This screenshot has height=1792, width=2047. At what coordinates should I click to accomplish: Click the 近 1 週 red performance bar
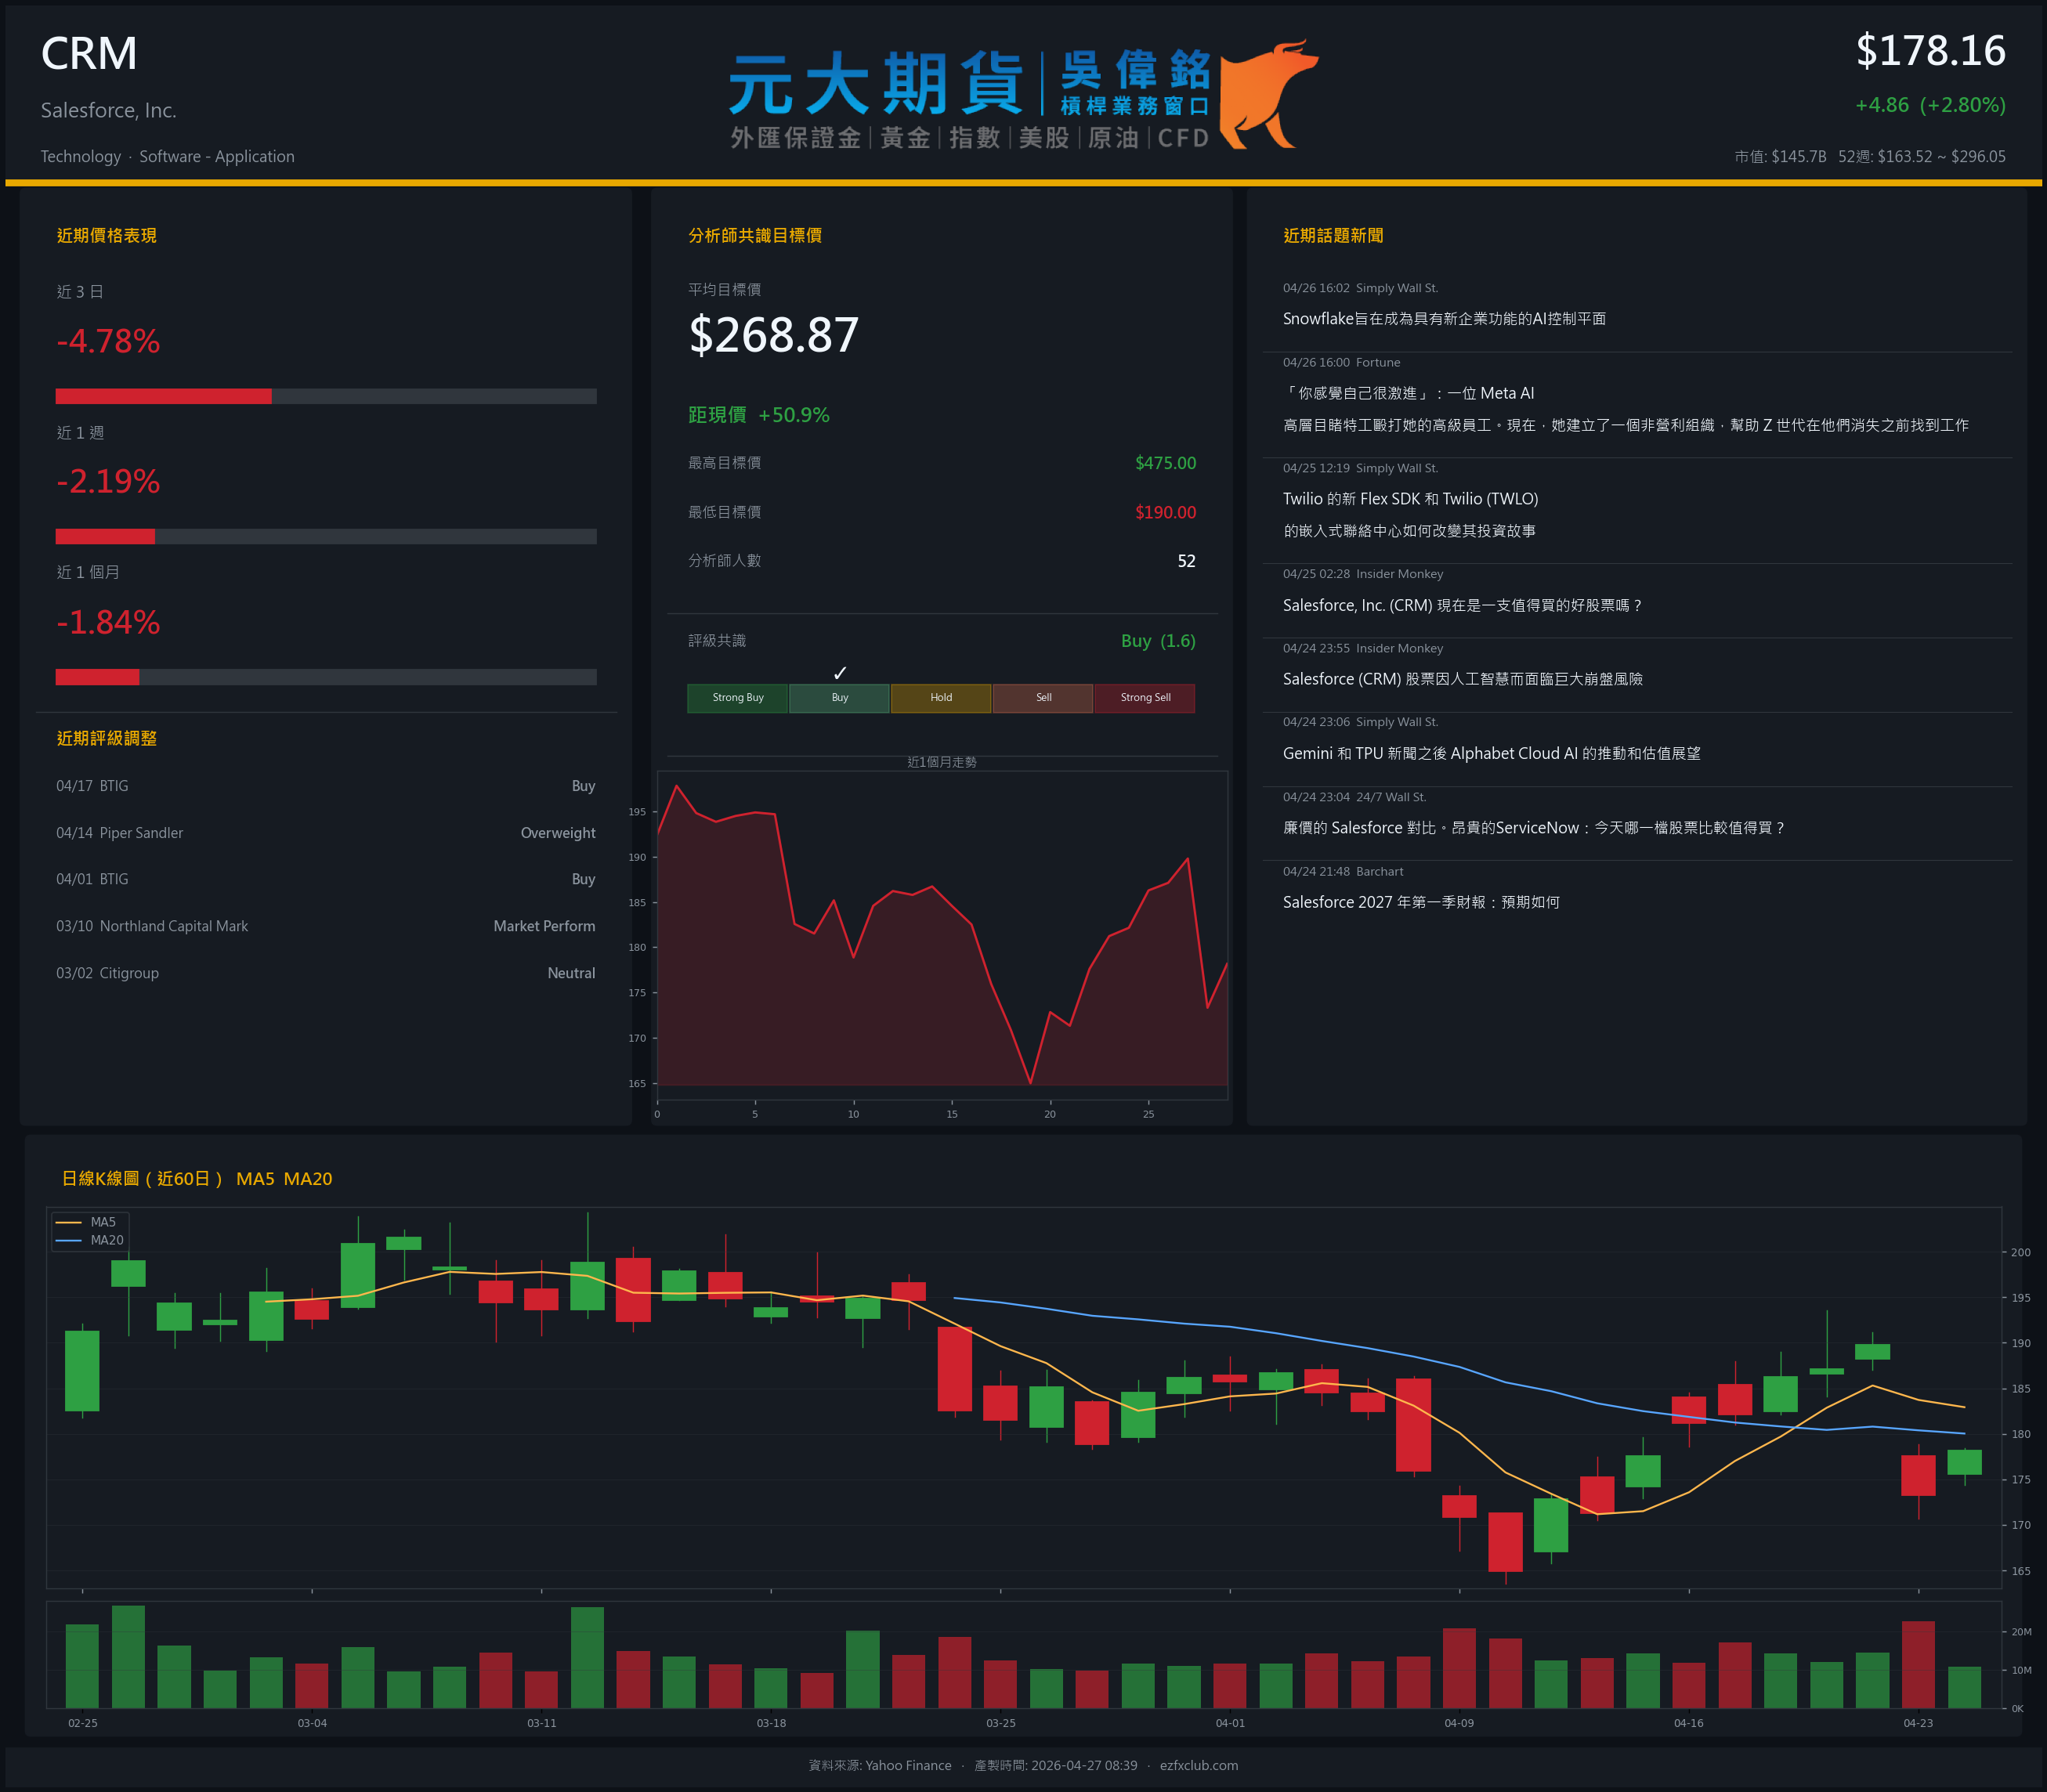point(106,536)
